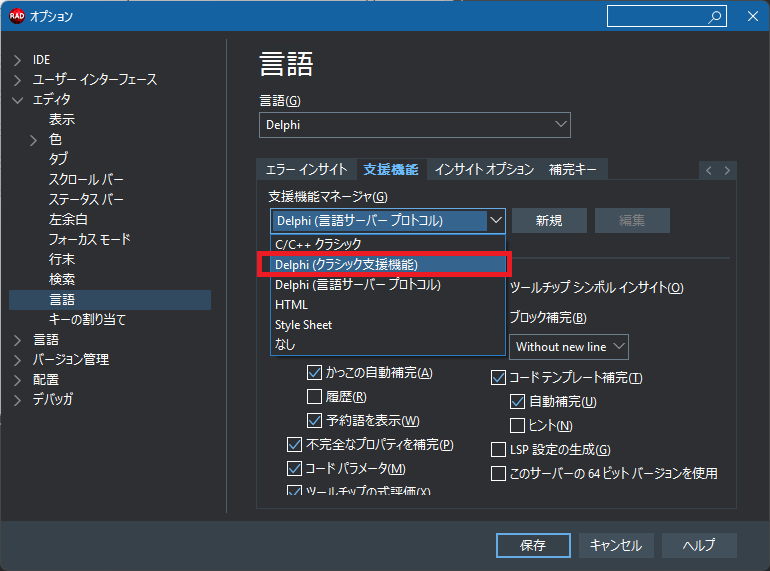The width and height of the screenshot is (770, 571).
Task: Toggle コード テンプレート補完(T) checkbox
Action: 498,378
